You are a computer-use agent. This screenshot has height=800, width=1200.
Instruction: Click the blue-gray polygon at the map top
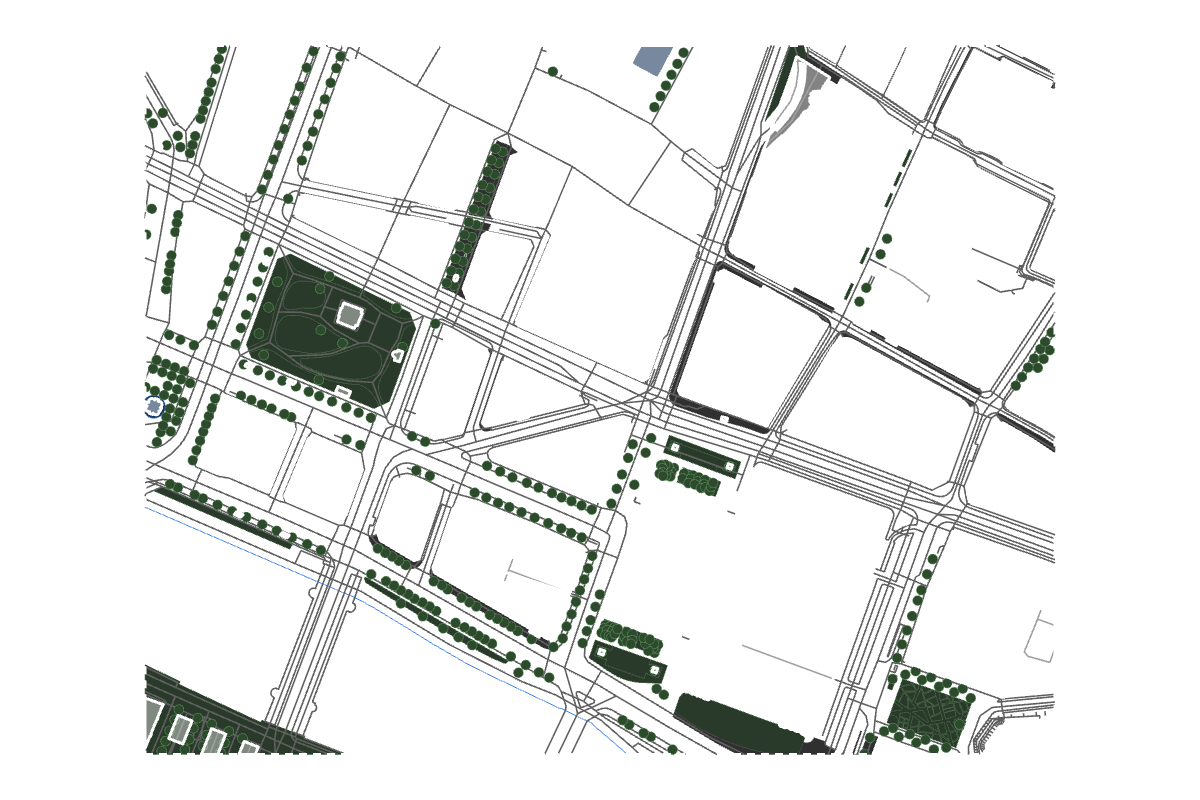click(652, 60)
